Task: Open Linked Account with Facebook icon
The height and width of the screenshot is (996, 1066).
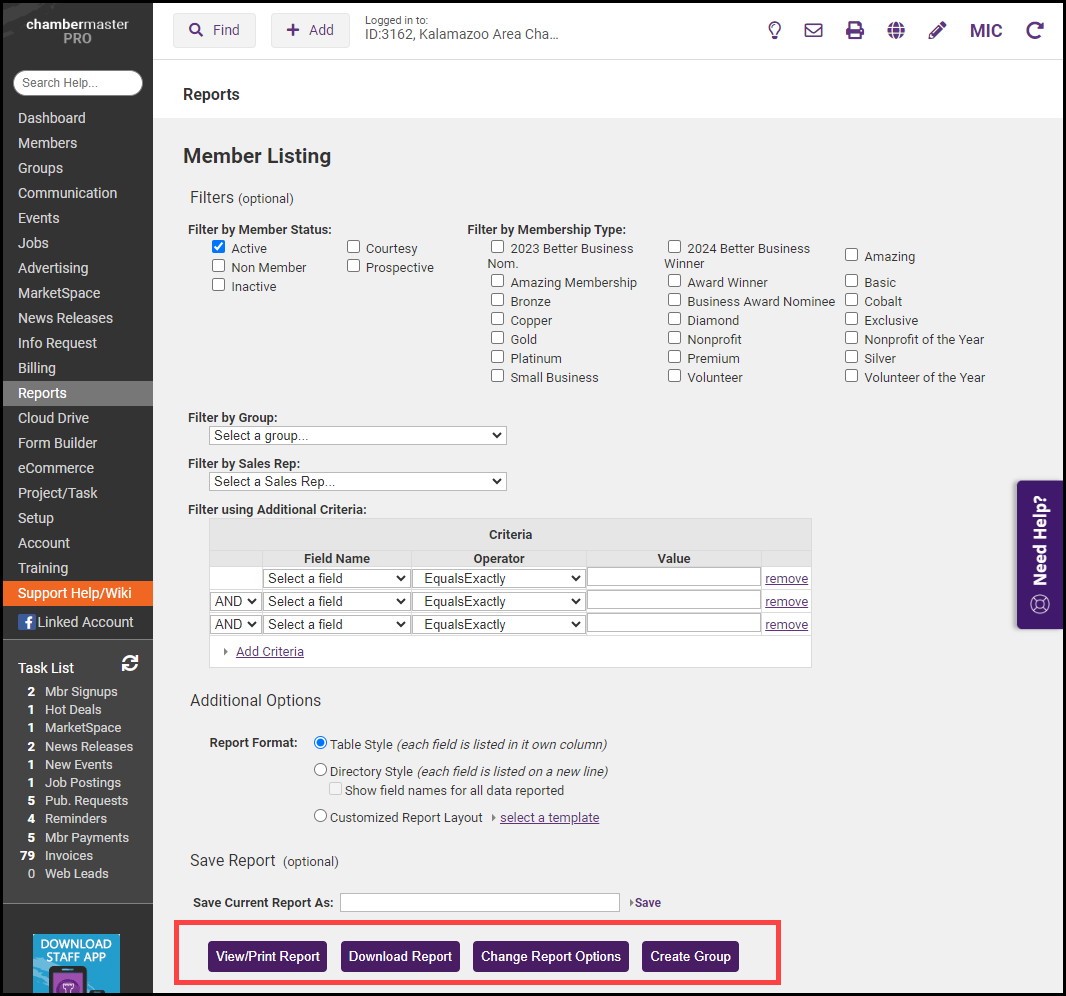Action: (76, 622)
